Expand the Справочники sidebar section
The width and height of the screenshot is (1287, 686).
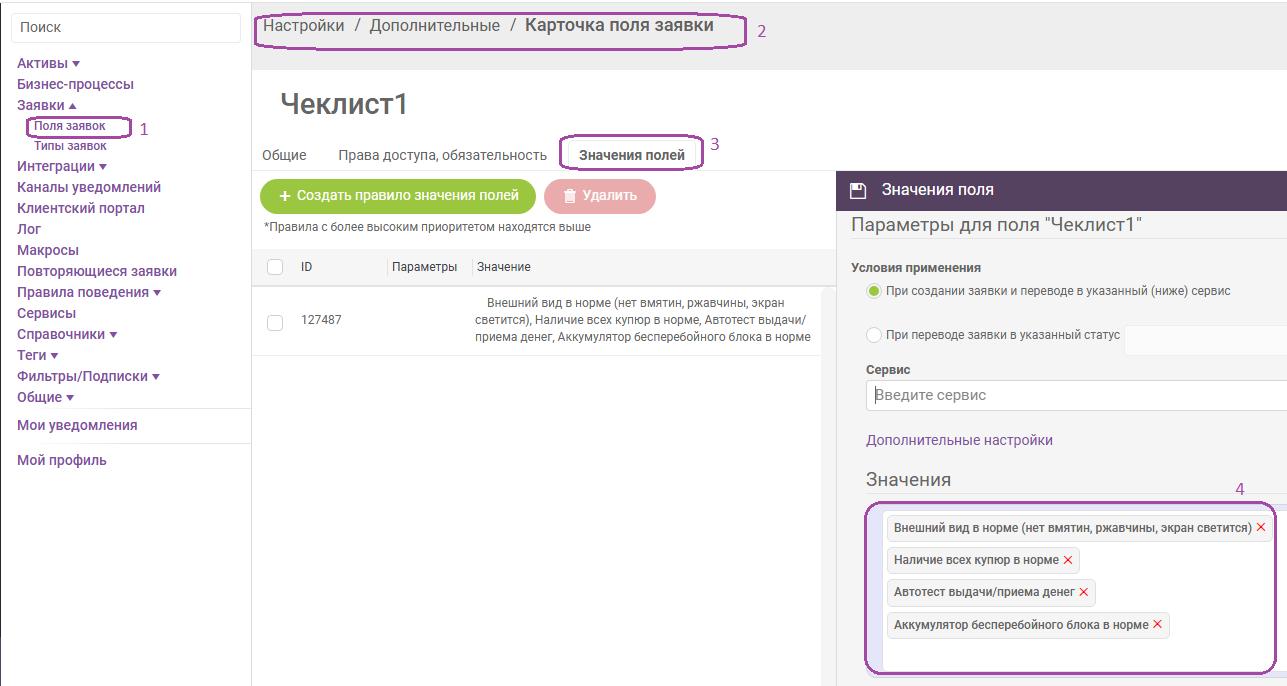[x=66, y=334]
